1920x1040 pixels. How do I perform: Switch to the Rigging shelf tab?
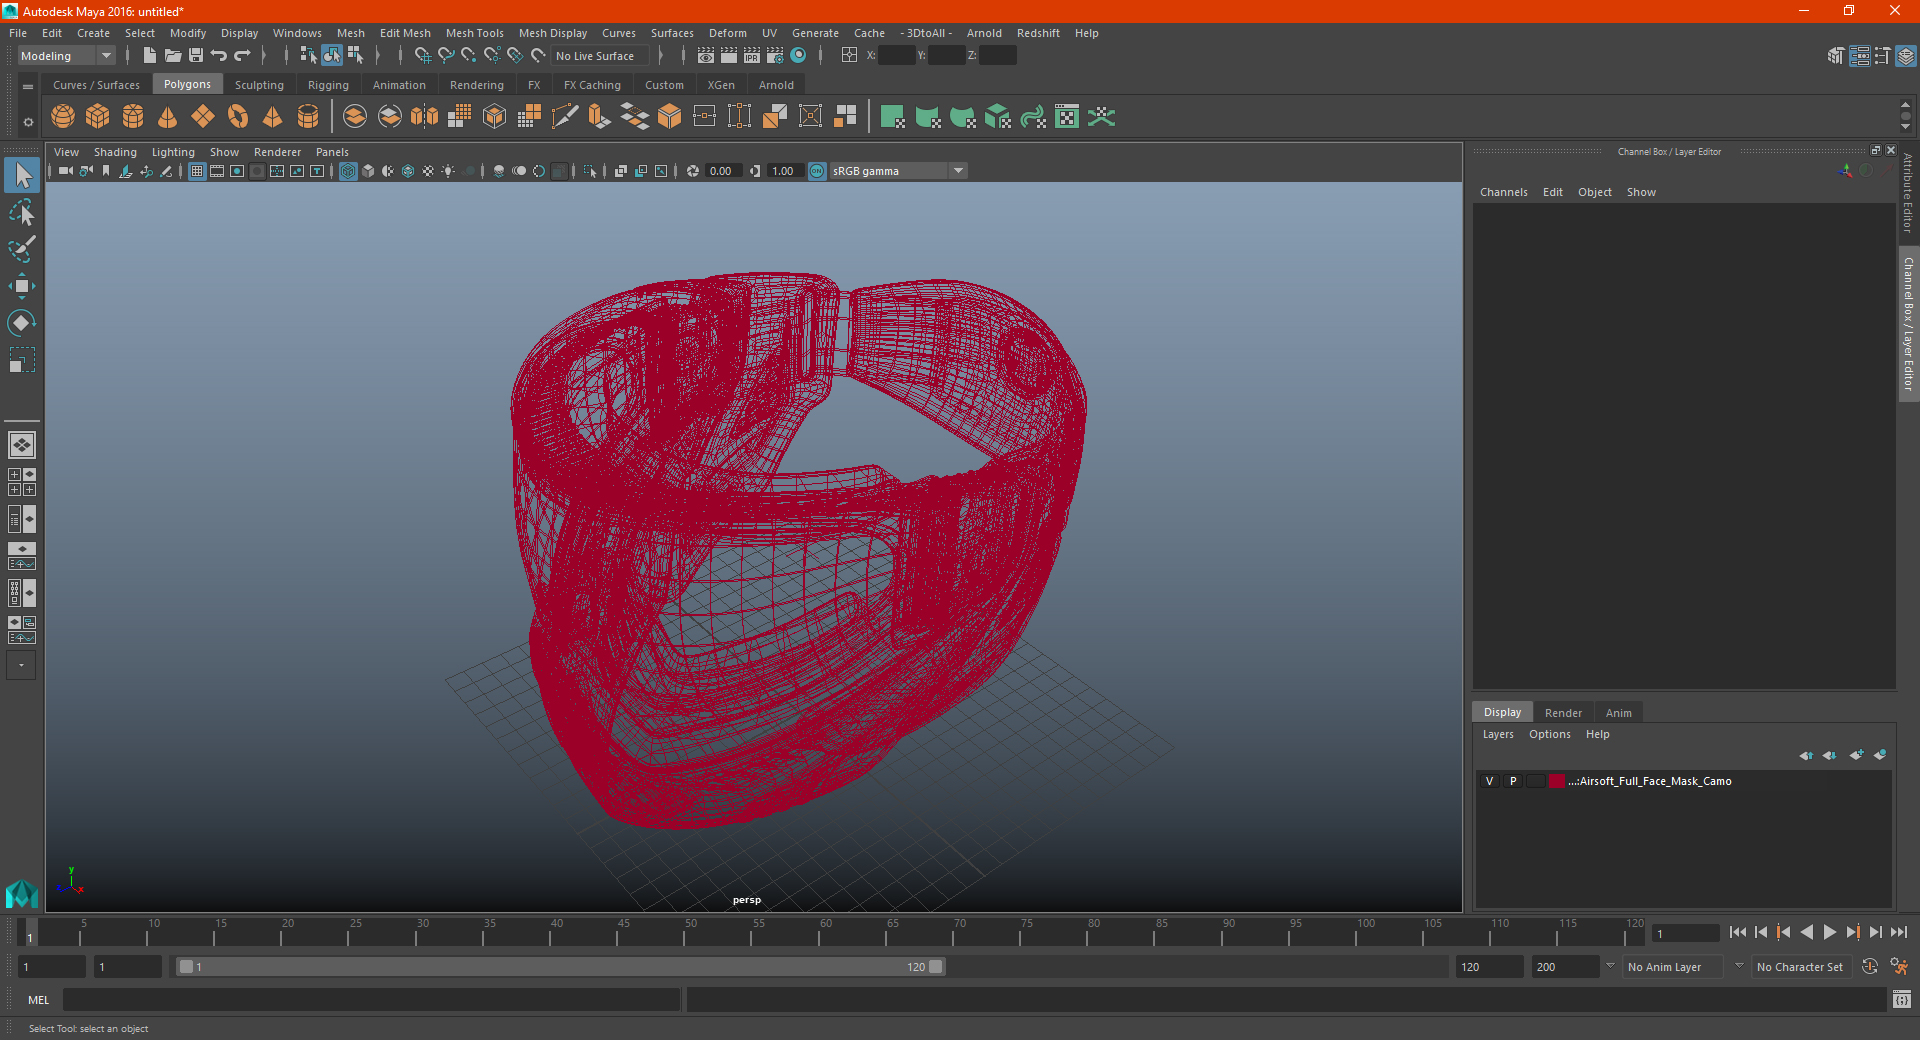click(x=328, y=85)
